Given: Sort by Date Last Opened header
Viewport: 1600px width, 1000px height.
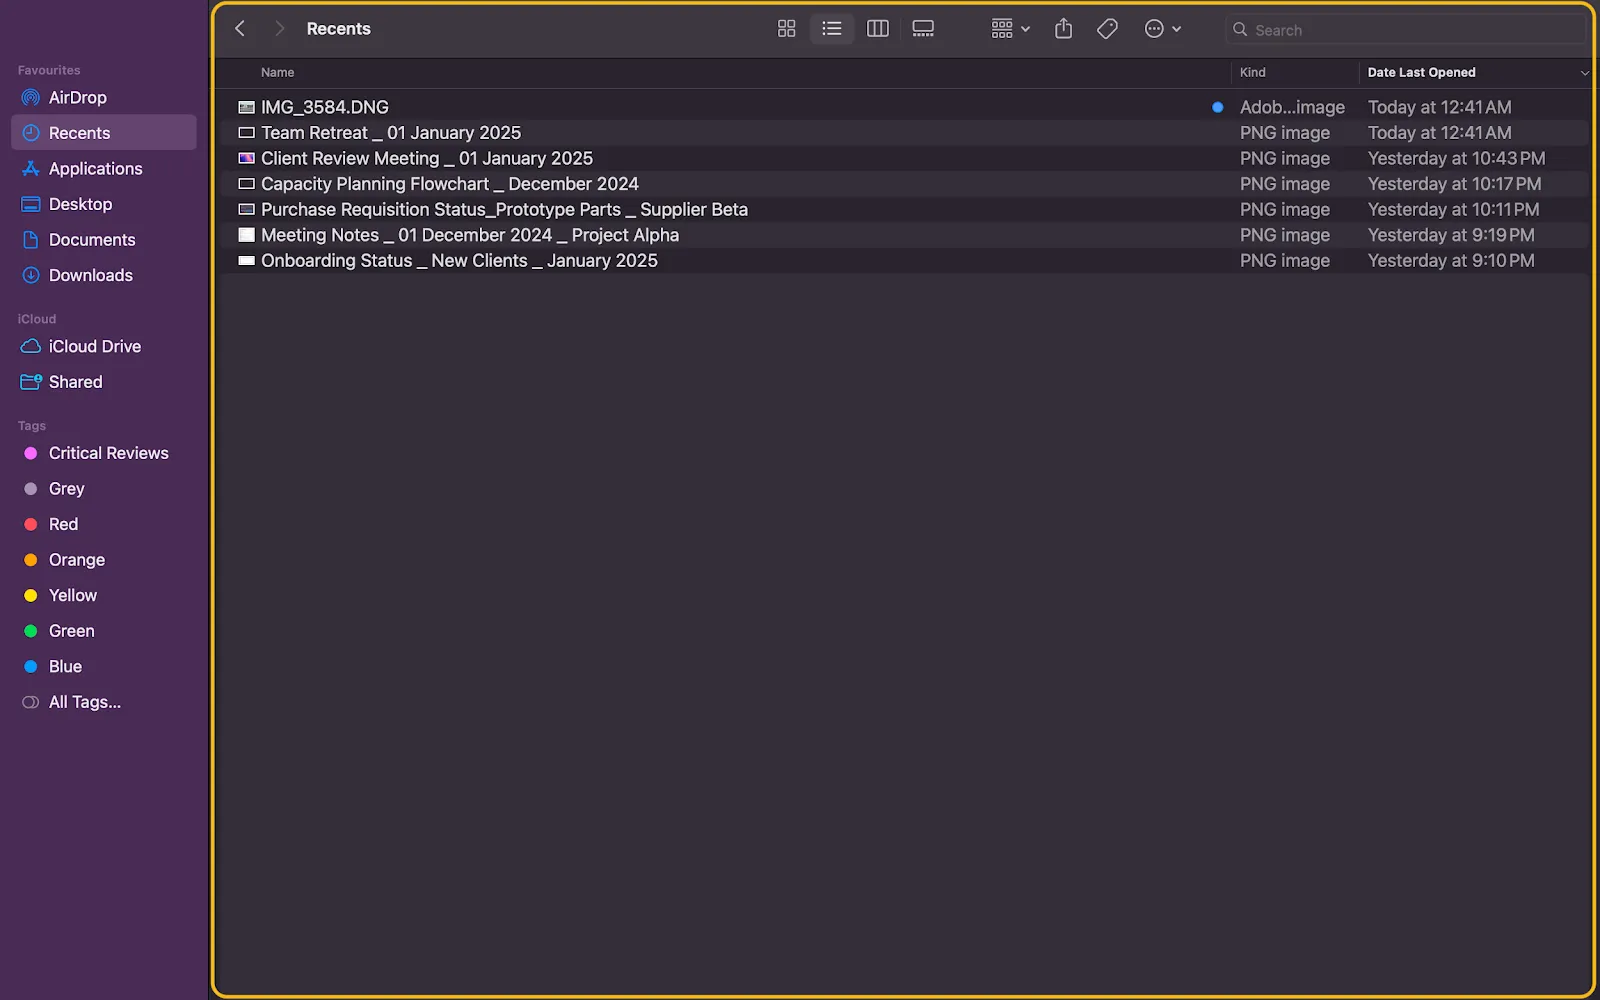Looking at the screenshot, I should click(x=1421, y=72).
